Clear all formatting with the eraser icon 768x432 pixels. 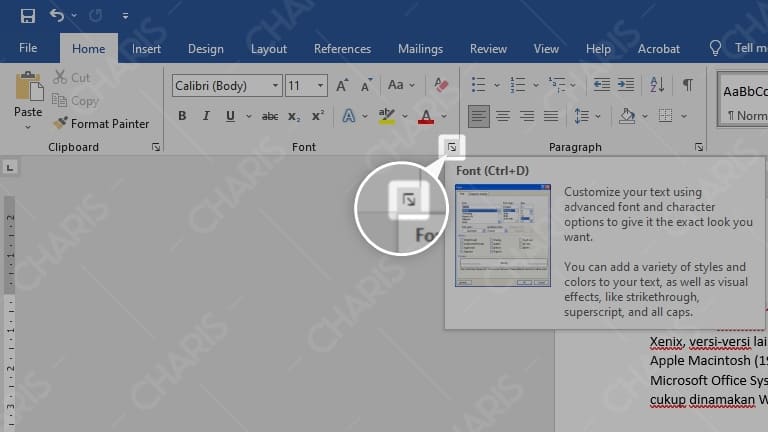click(x=441, y=85)
